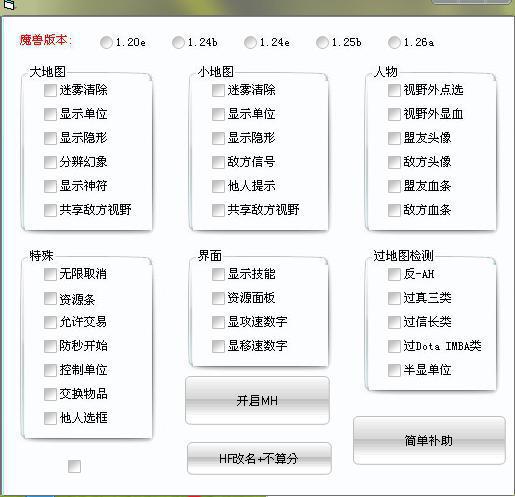Check the 资源面板 option

(x=218, y=298)
